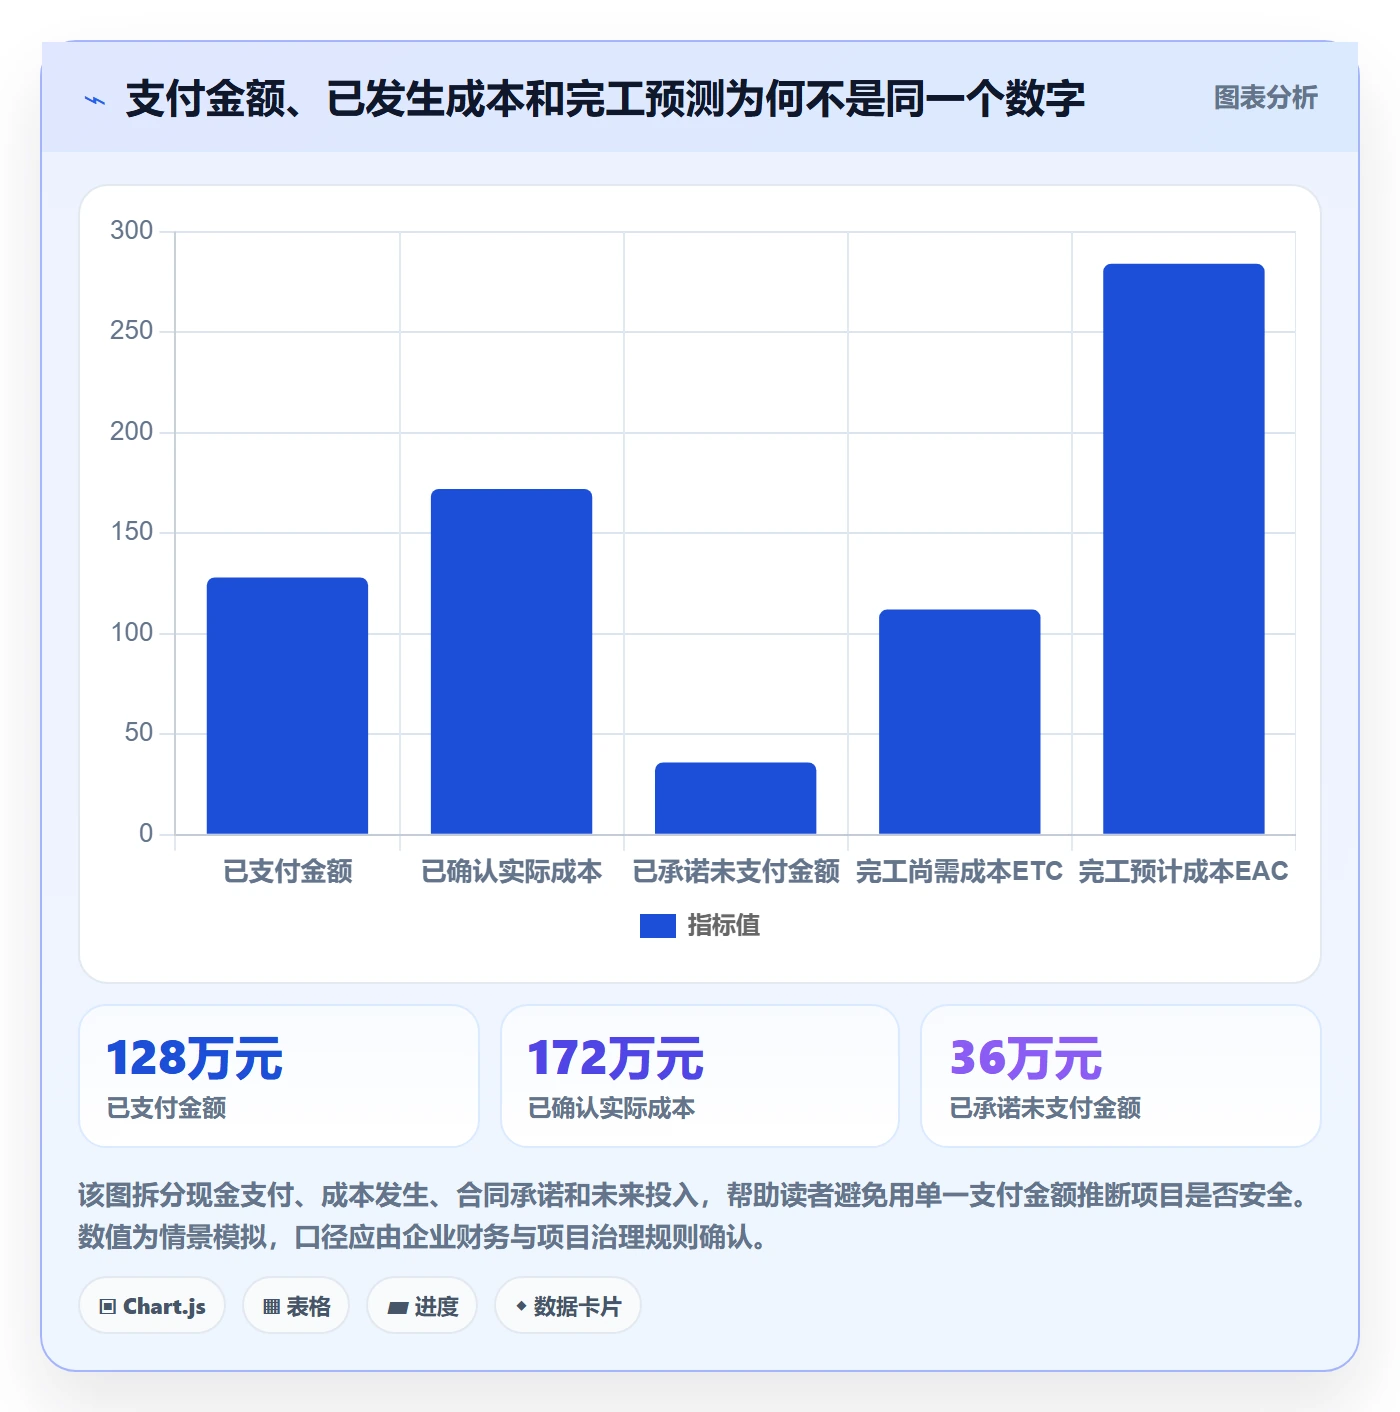Click the 已确认实际成本 axis label
1400x1412 pixels.
pyautogui.click(x=511, y=872)
